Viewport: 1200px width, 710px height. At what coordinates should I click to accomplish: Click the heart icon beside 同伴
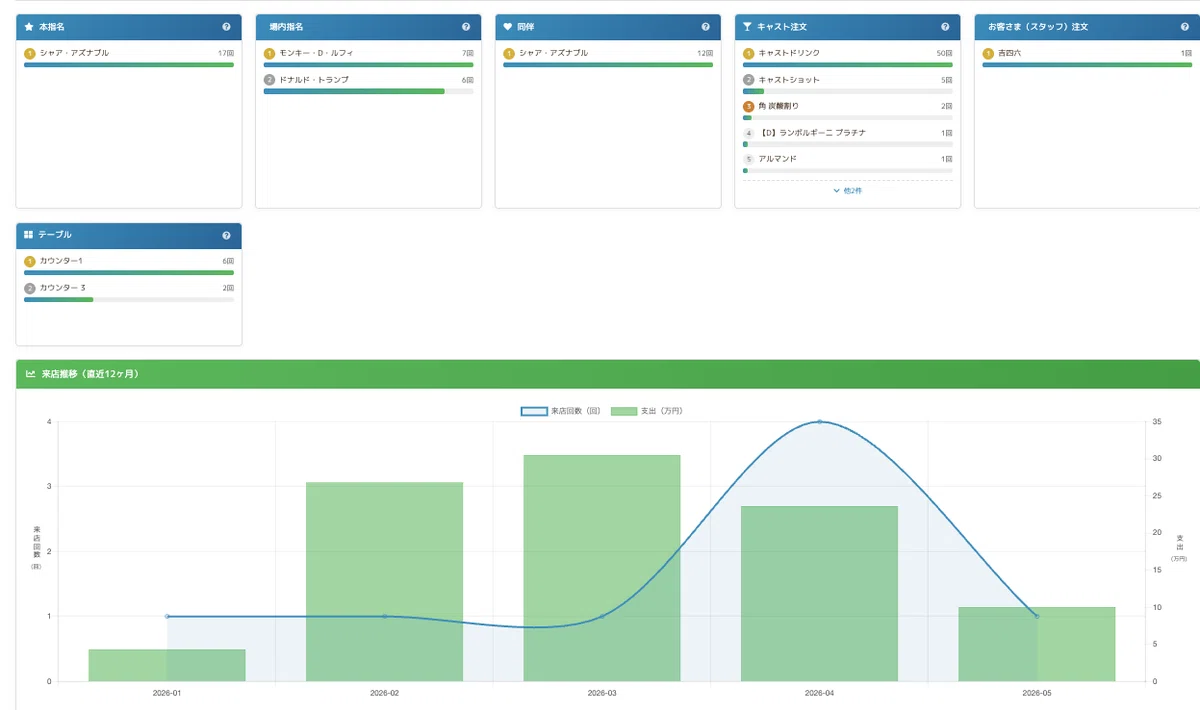tap(508, 27)
